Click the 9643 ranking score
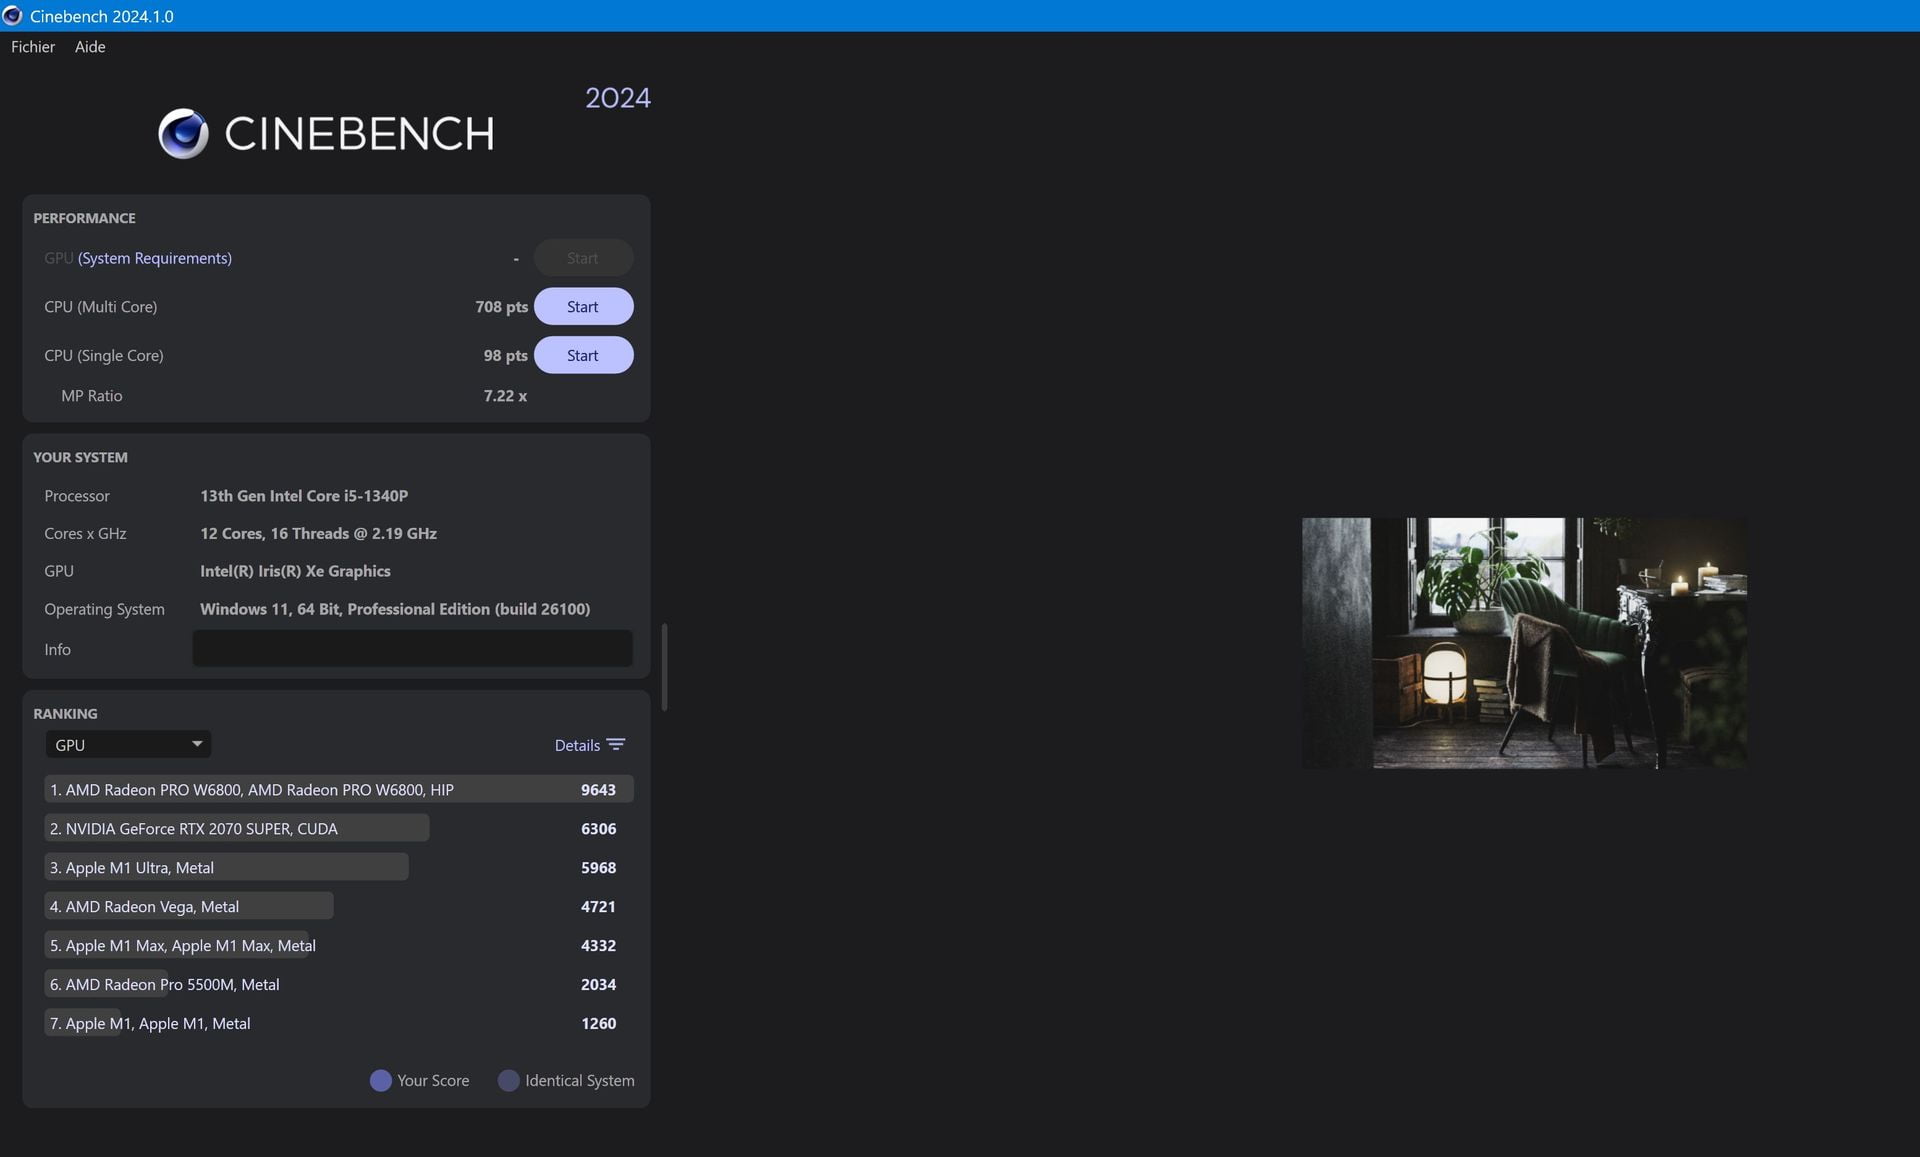The image size is (1920, 1157). click(598, 790)
